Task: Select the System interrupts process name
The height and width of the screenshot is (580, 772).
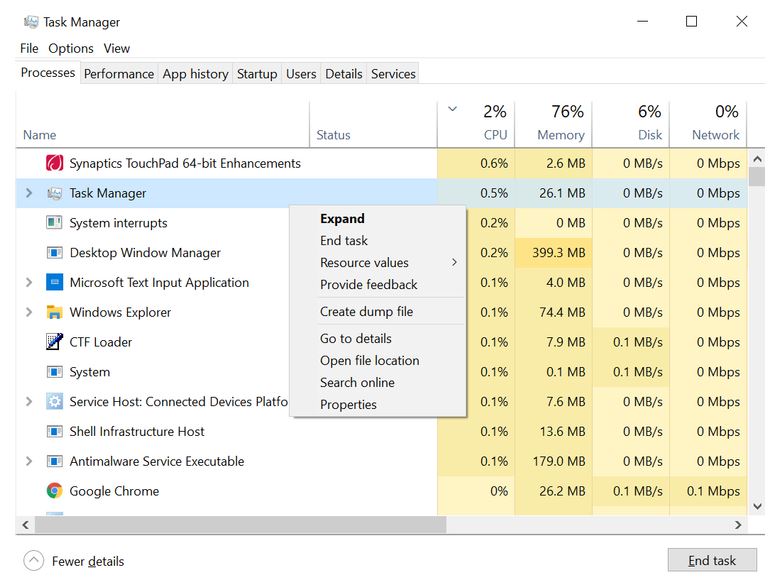Action: tap(118, 223)
